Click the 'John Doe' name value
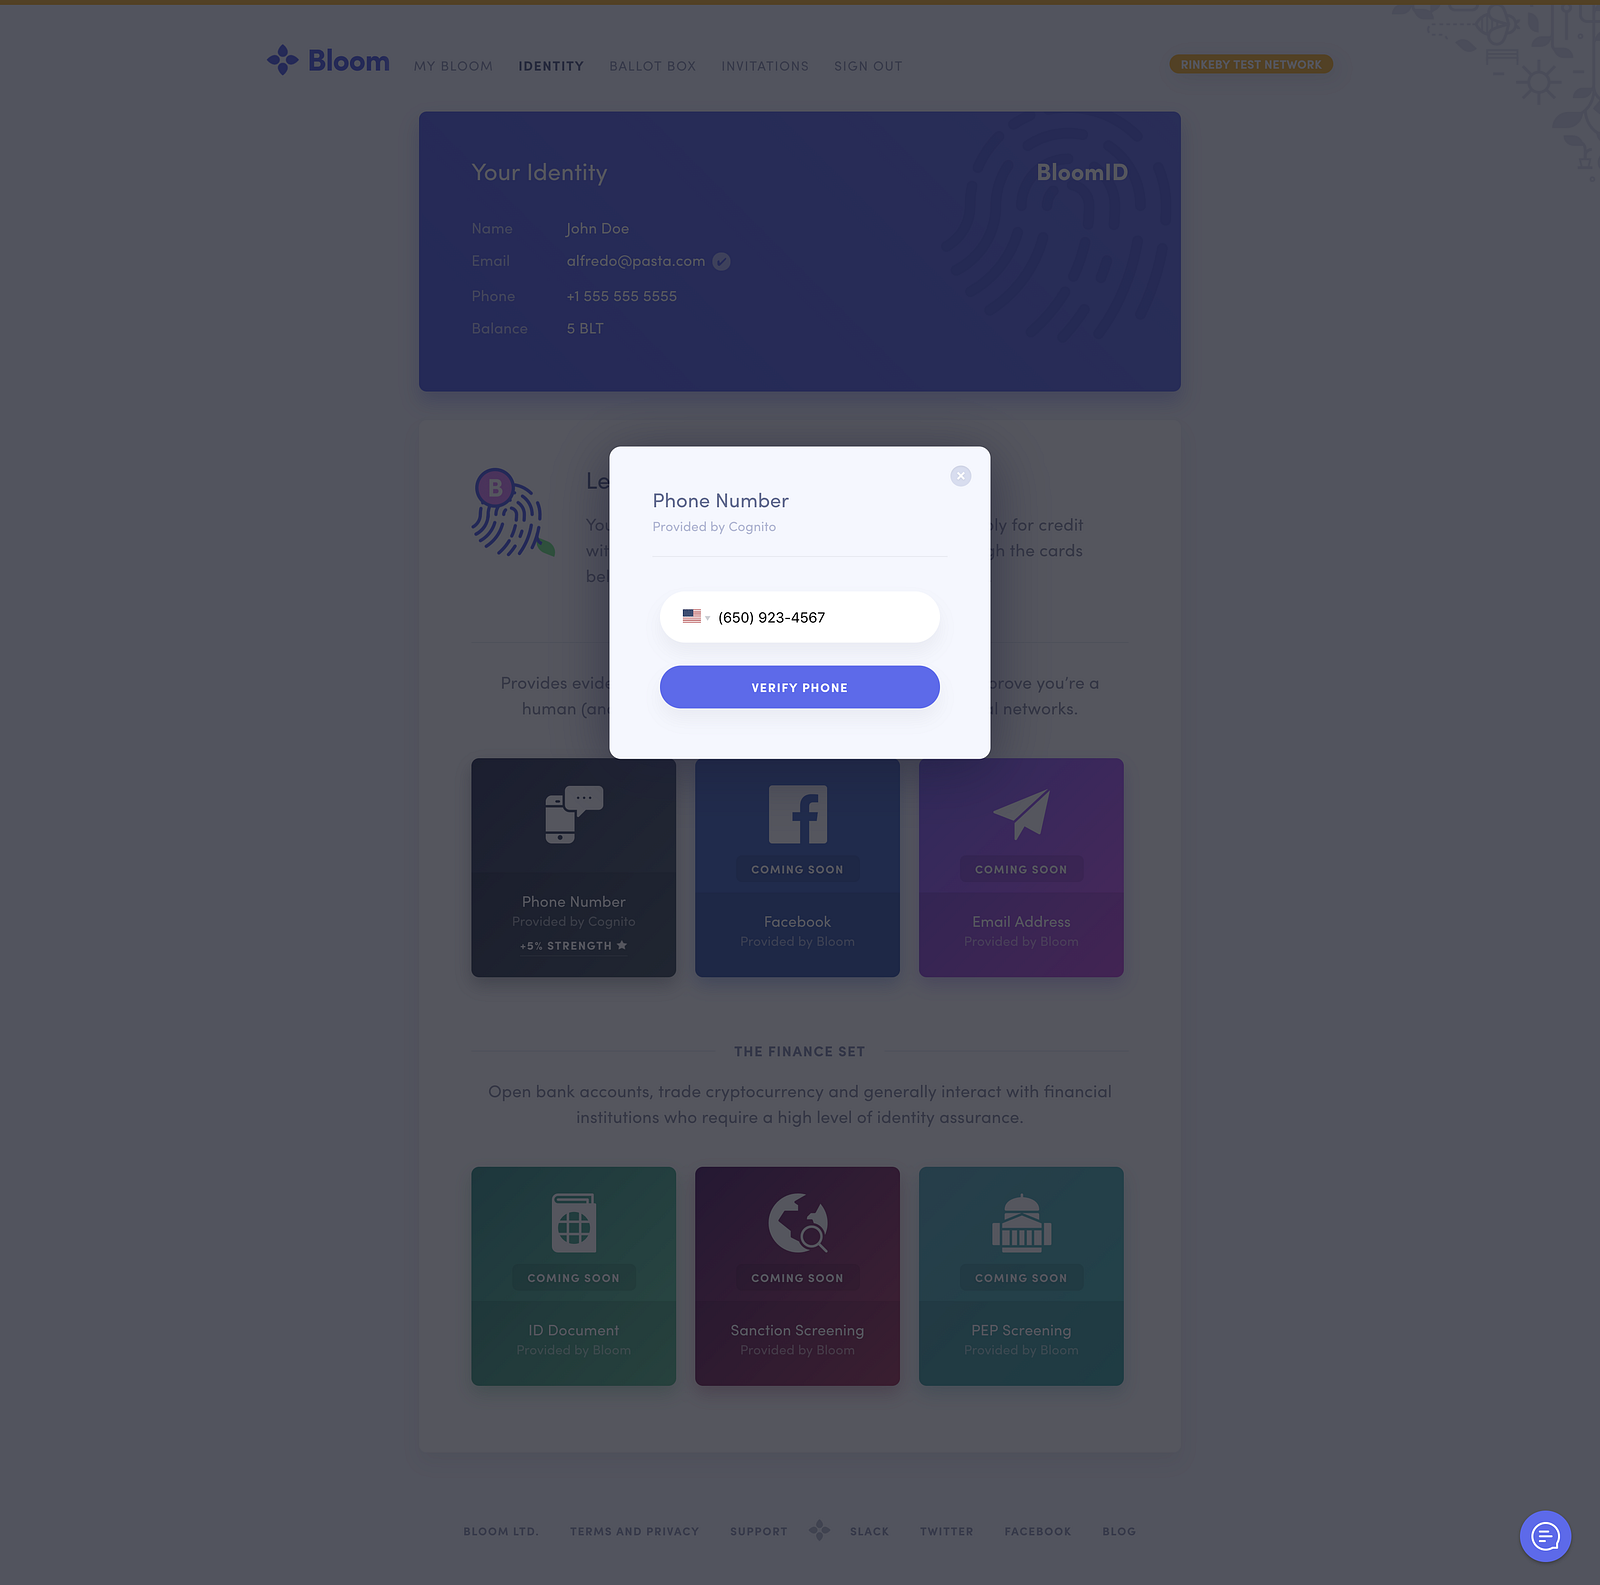 pyautogui.click(x=598, y=229)
